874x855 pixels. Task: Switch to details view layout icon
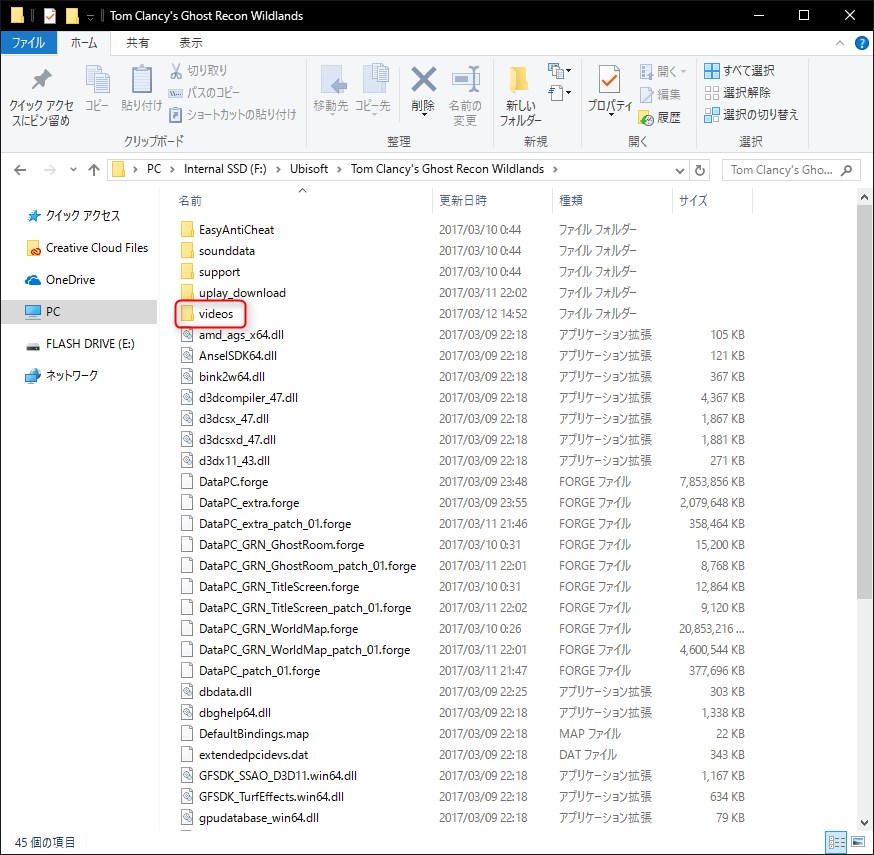[x=836, y=842]
